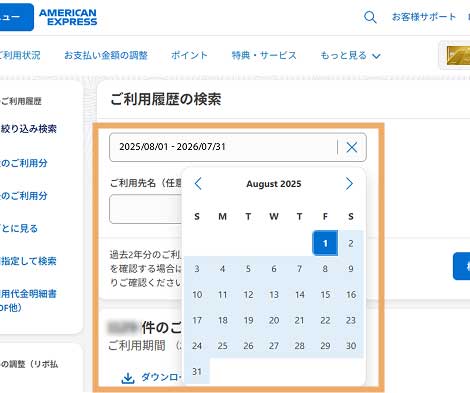Clear the date range with X icon
This screenshot has width=470, height=393.
point(352,147)
